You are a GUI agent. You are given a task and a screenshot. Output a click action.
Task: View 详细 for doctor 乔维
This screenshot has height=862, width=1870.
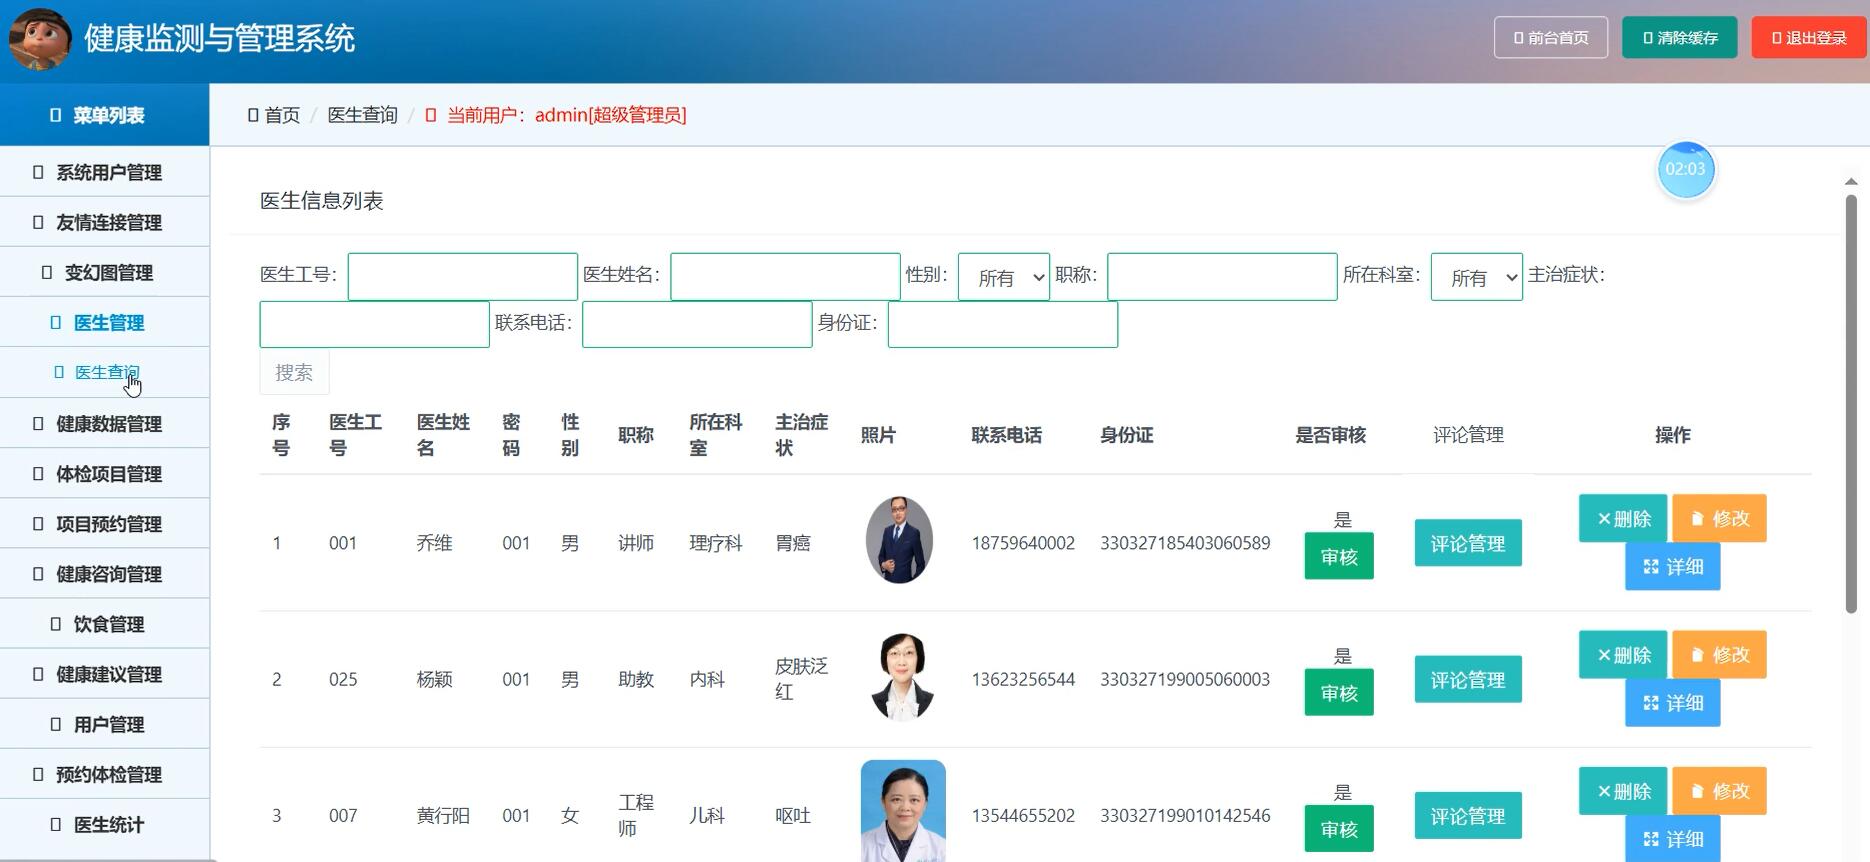click(1673, 566)
